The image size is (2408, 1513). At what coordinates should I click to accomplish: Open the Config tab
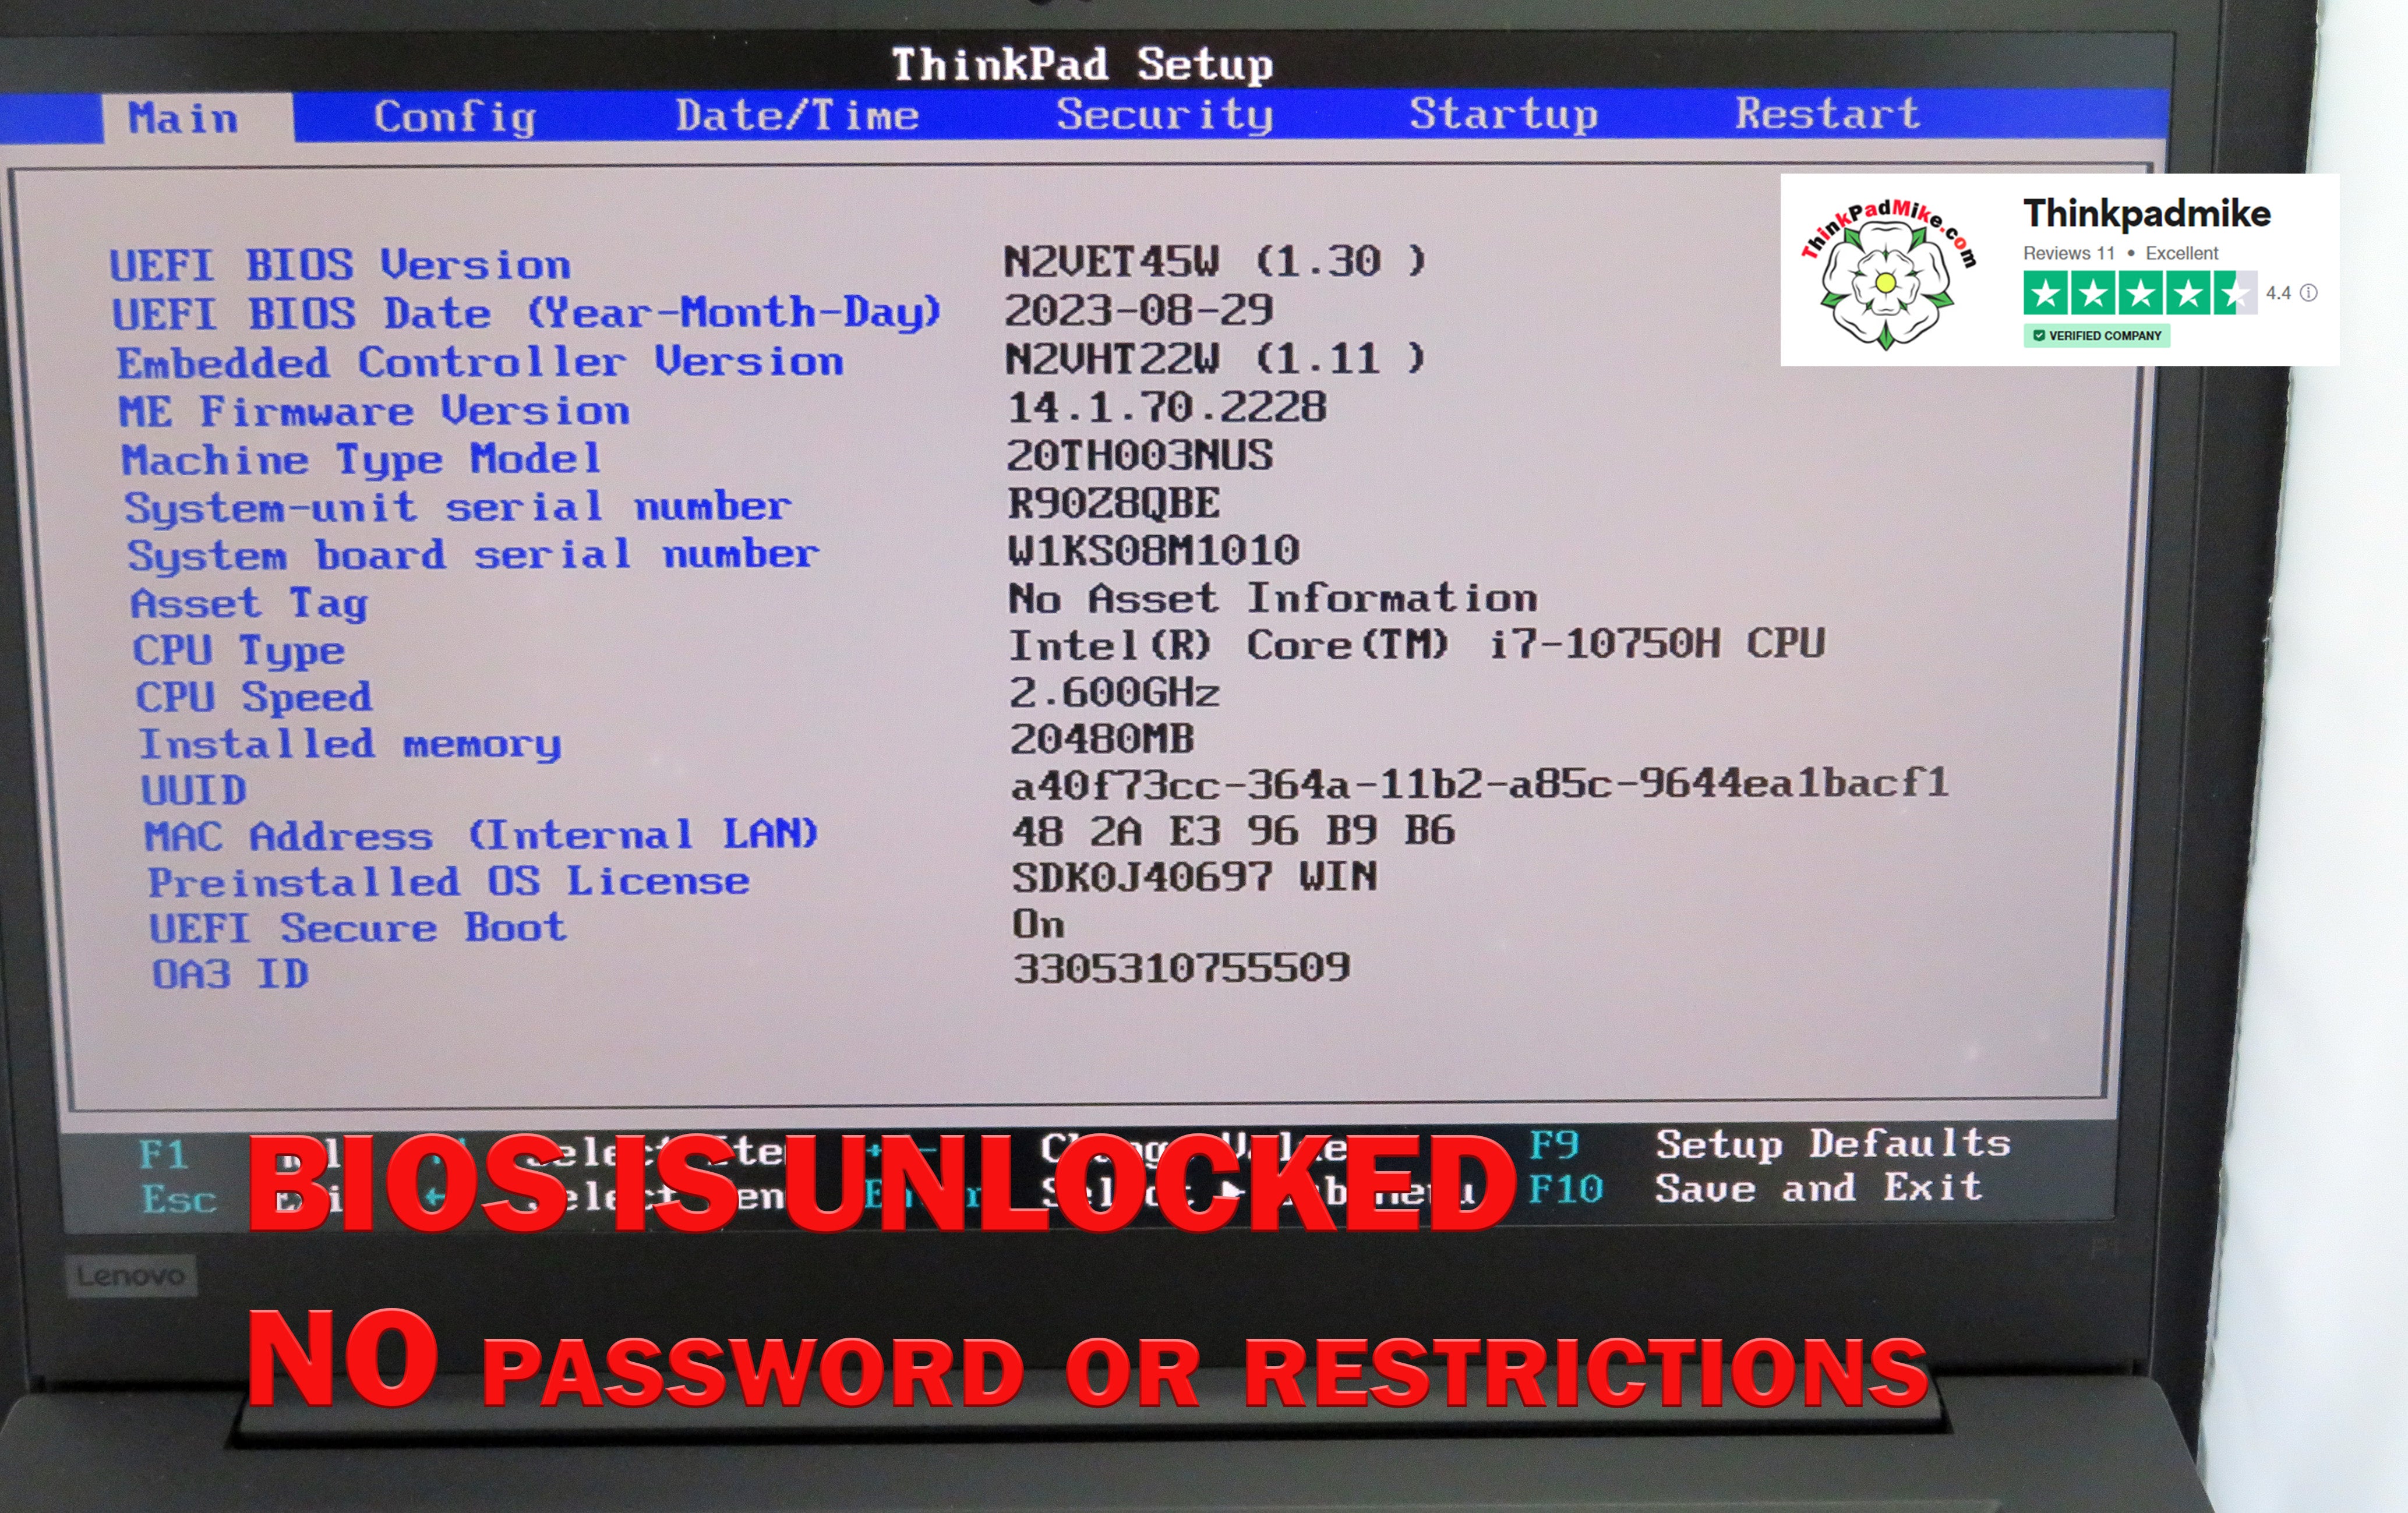point(455,117)
